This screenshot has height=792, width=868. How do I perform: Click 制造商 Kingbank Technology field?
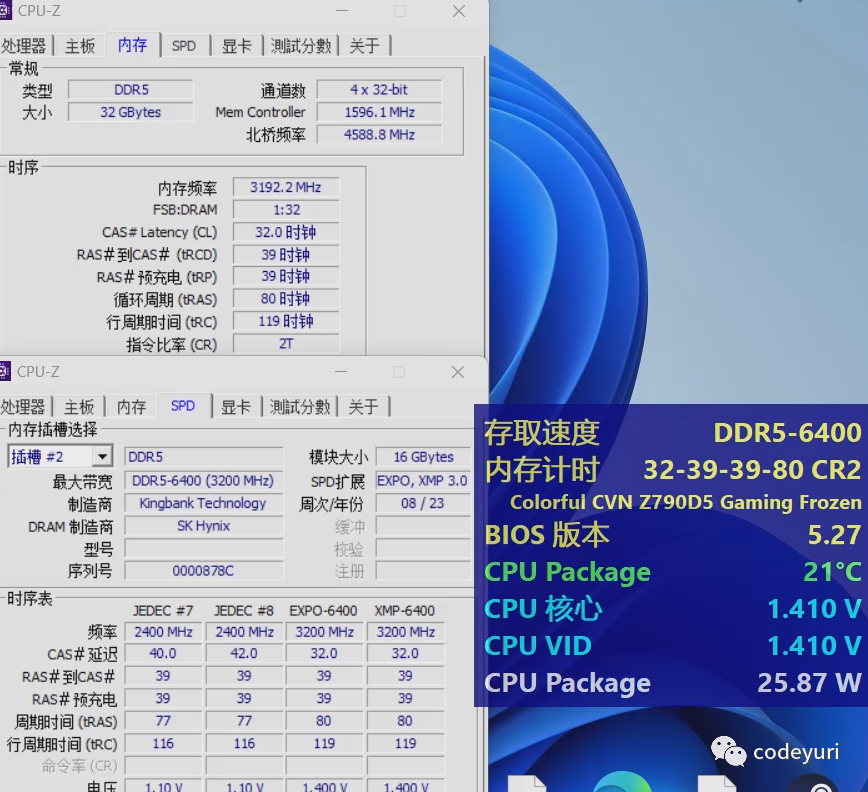tap(203, 503)
